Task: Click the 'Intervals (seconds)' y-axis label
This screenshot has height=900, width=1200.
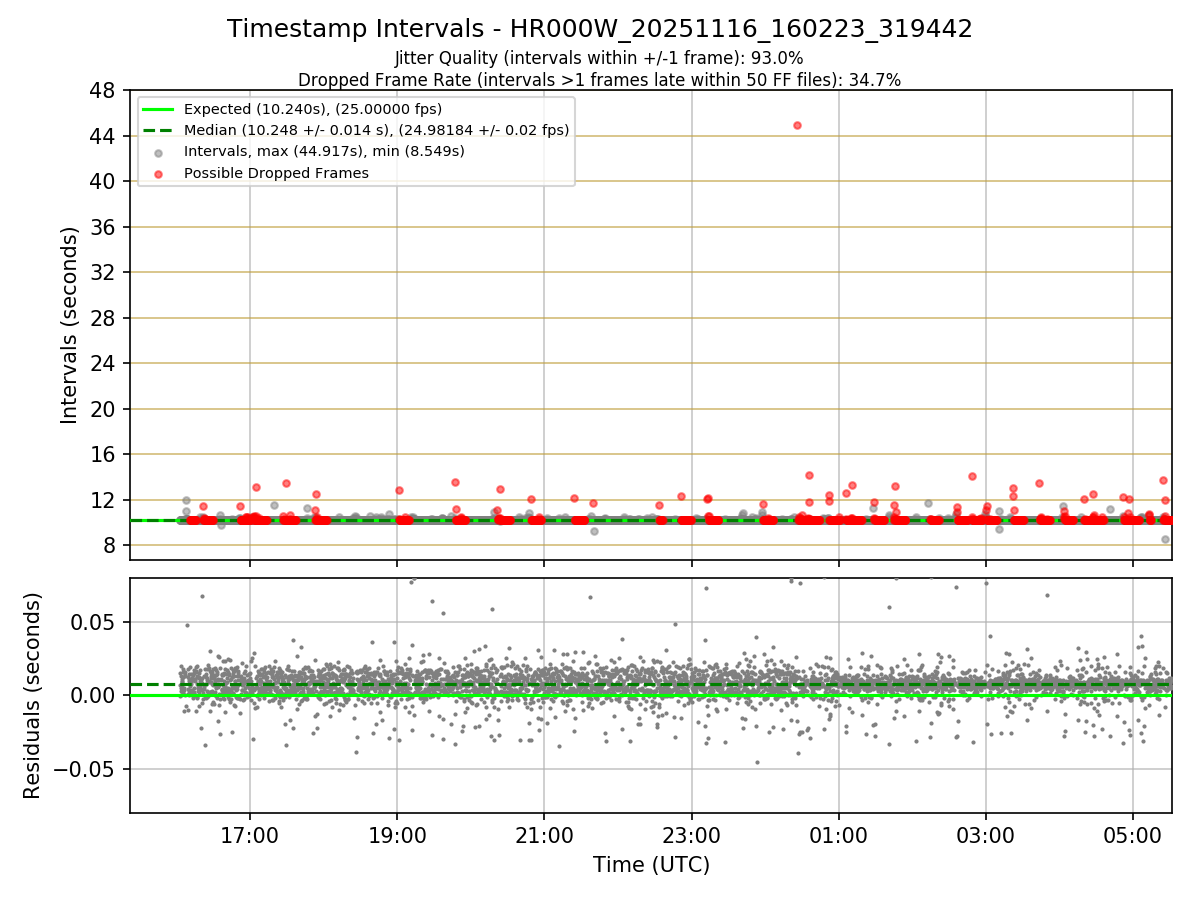Action: click(x=70, y=325)
